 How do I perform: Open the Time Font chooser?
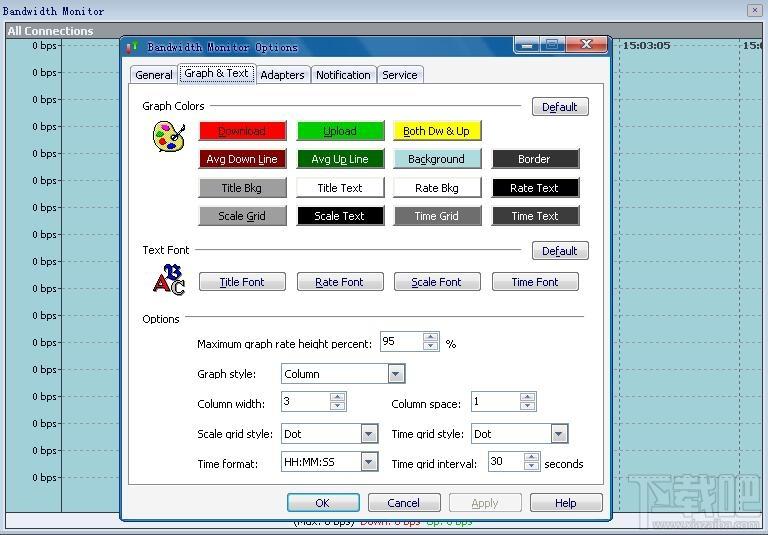tap(535, 282)
